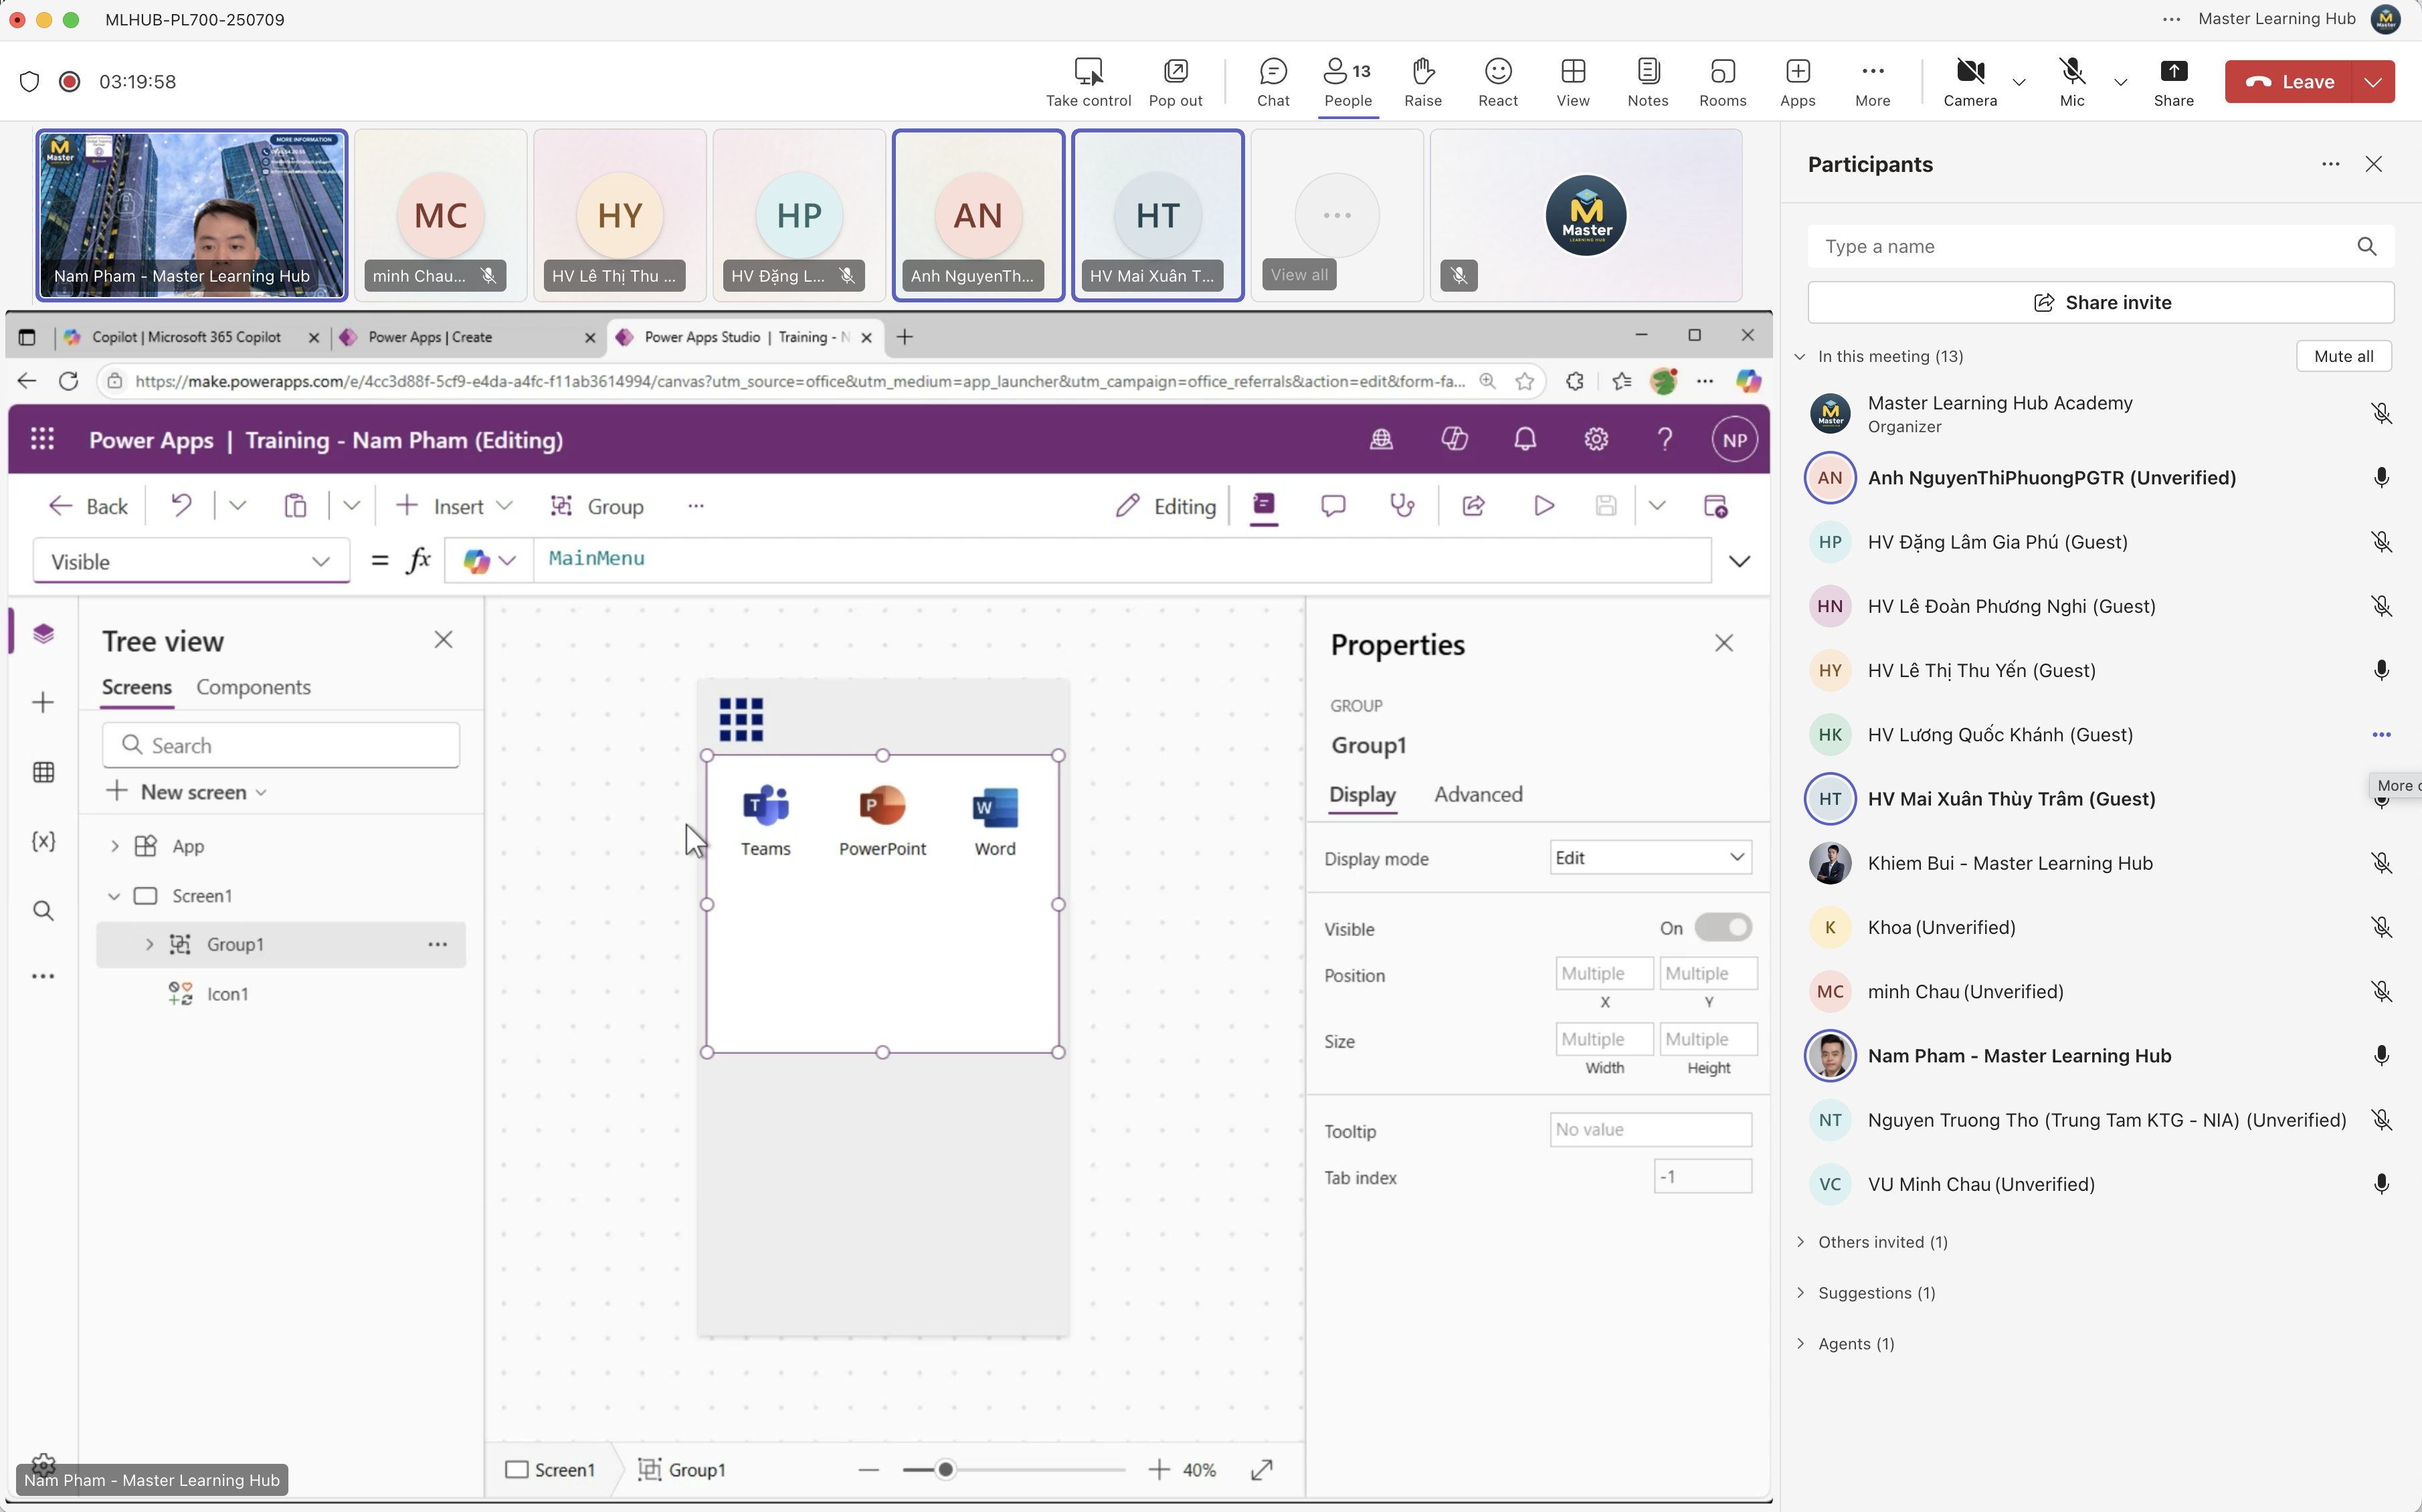Run the App checker stethoscope icon
2422x1512 pixels.
[1402, 506]
